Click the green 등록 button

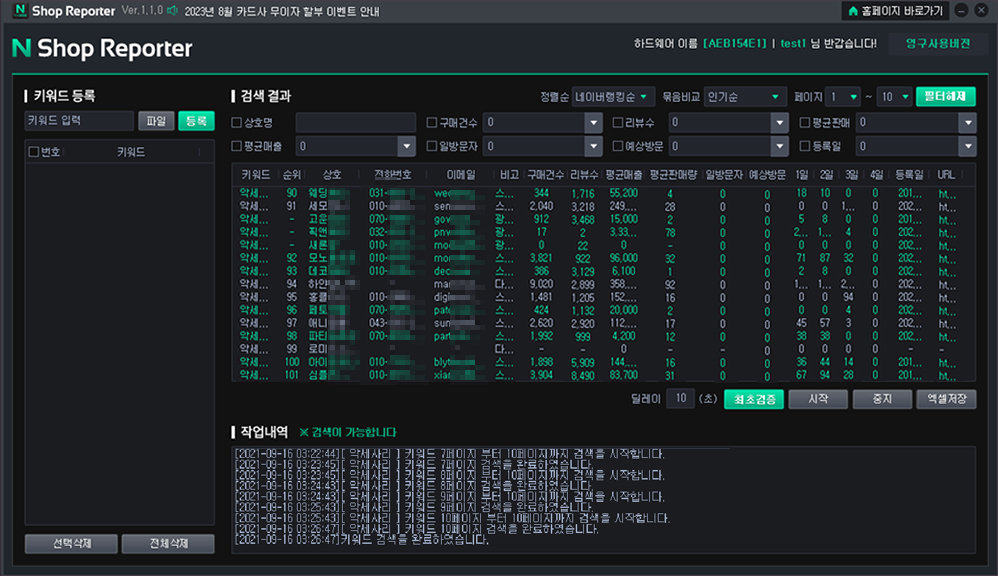point(196,121)
